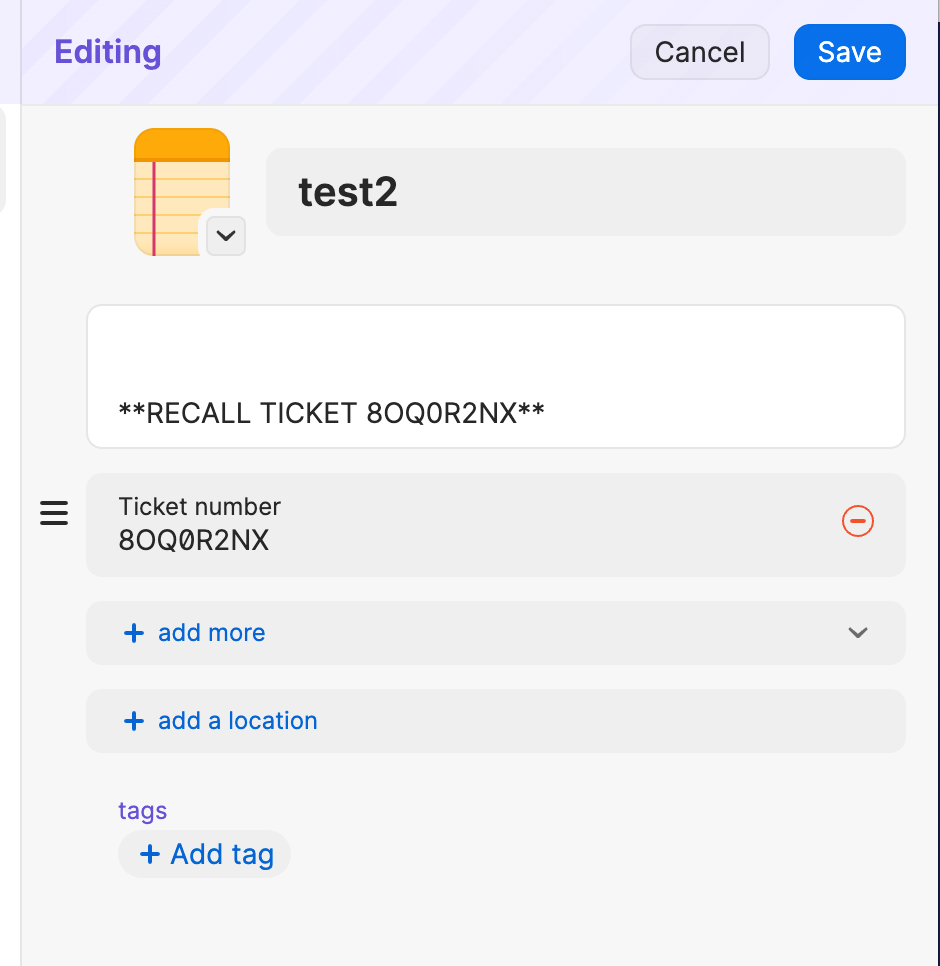Click the RECALL TICKET notes text
The width and height of the screenshot is (940, 966).
click(331, 412)
